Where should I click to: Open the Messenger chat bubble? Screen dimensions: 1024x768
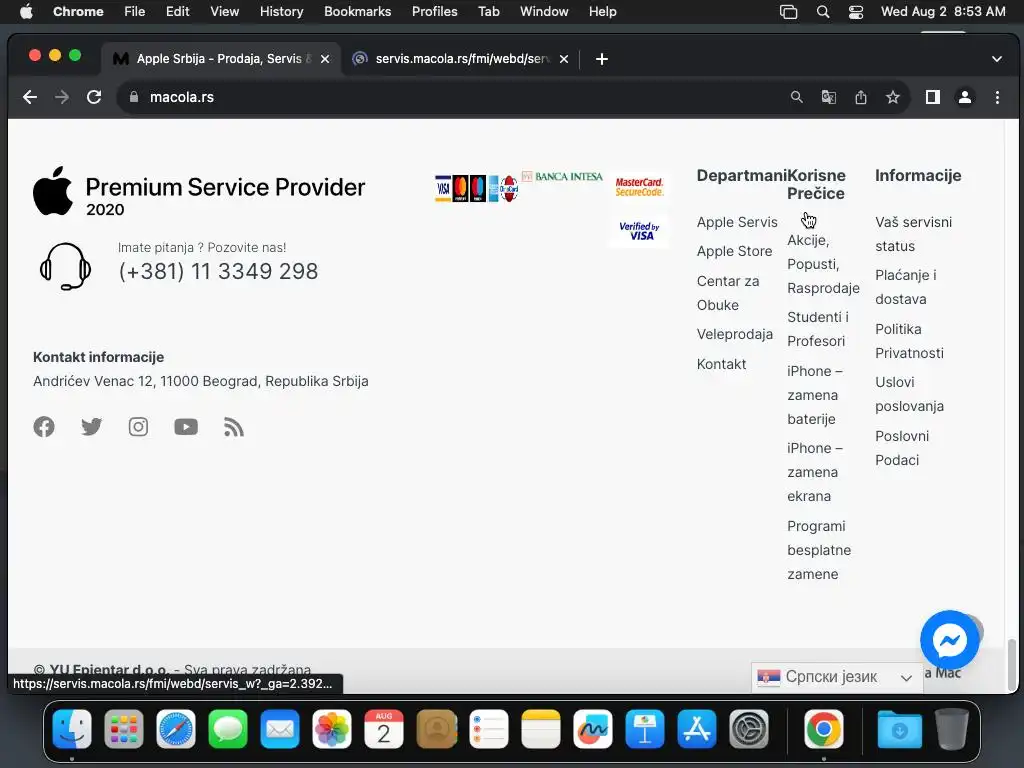click(x=950, y=640)
